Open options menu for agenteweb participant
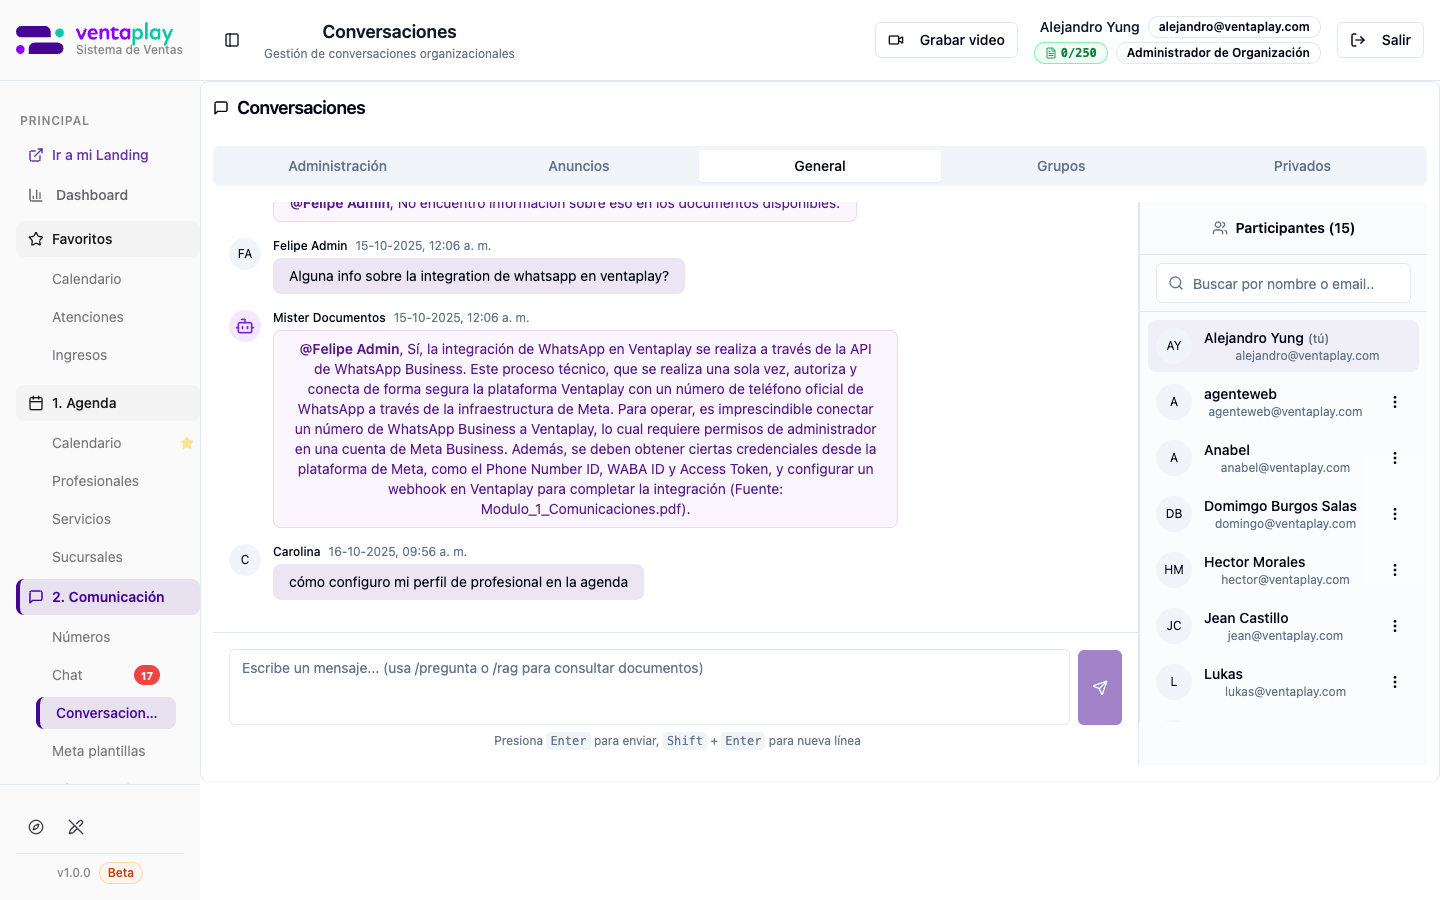Screen dimensions: 1440x900 (1394, 402)
